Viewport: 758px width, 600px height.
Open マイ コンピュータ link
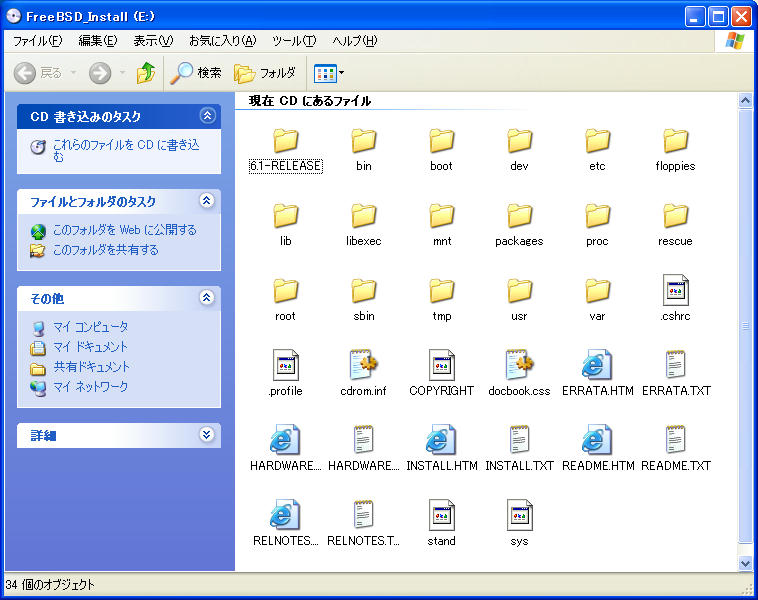pyautogui.click(x=90, y=327)
